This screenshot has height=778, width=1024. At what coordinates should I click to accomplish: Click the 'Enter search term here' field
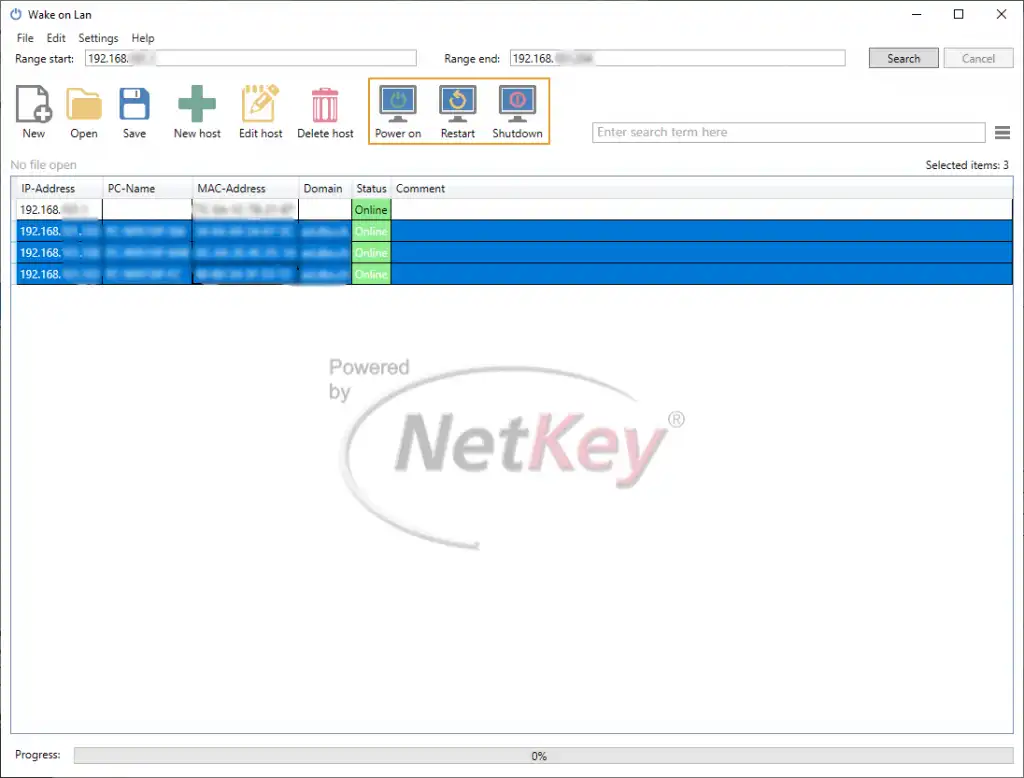788,133
